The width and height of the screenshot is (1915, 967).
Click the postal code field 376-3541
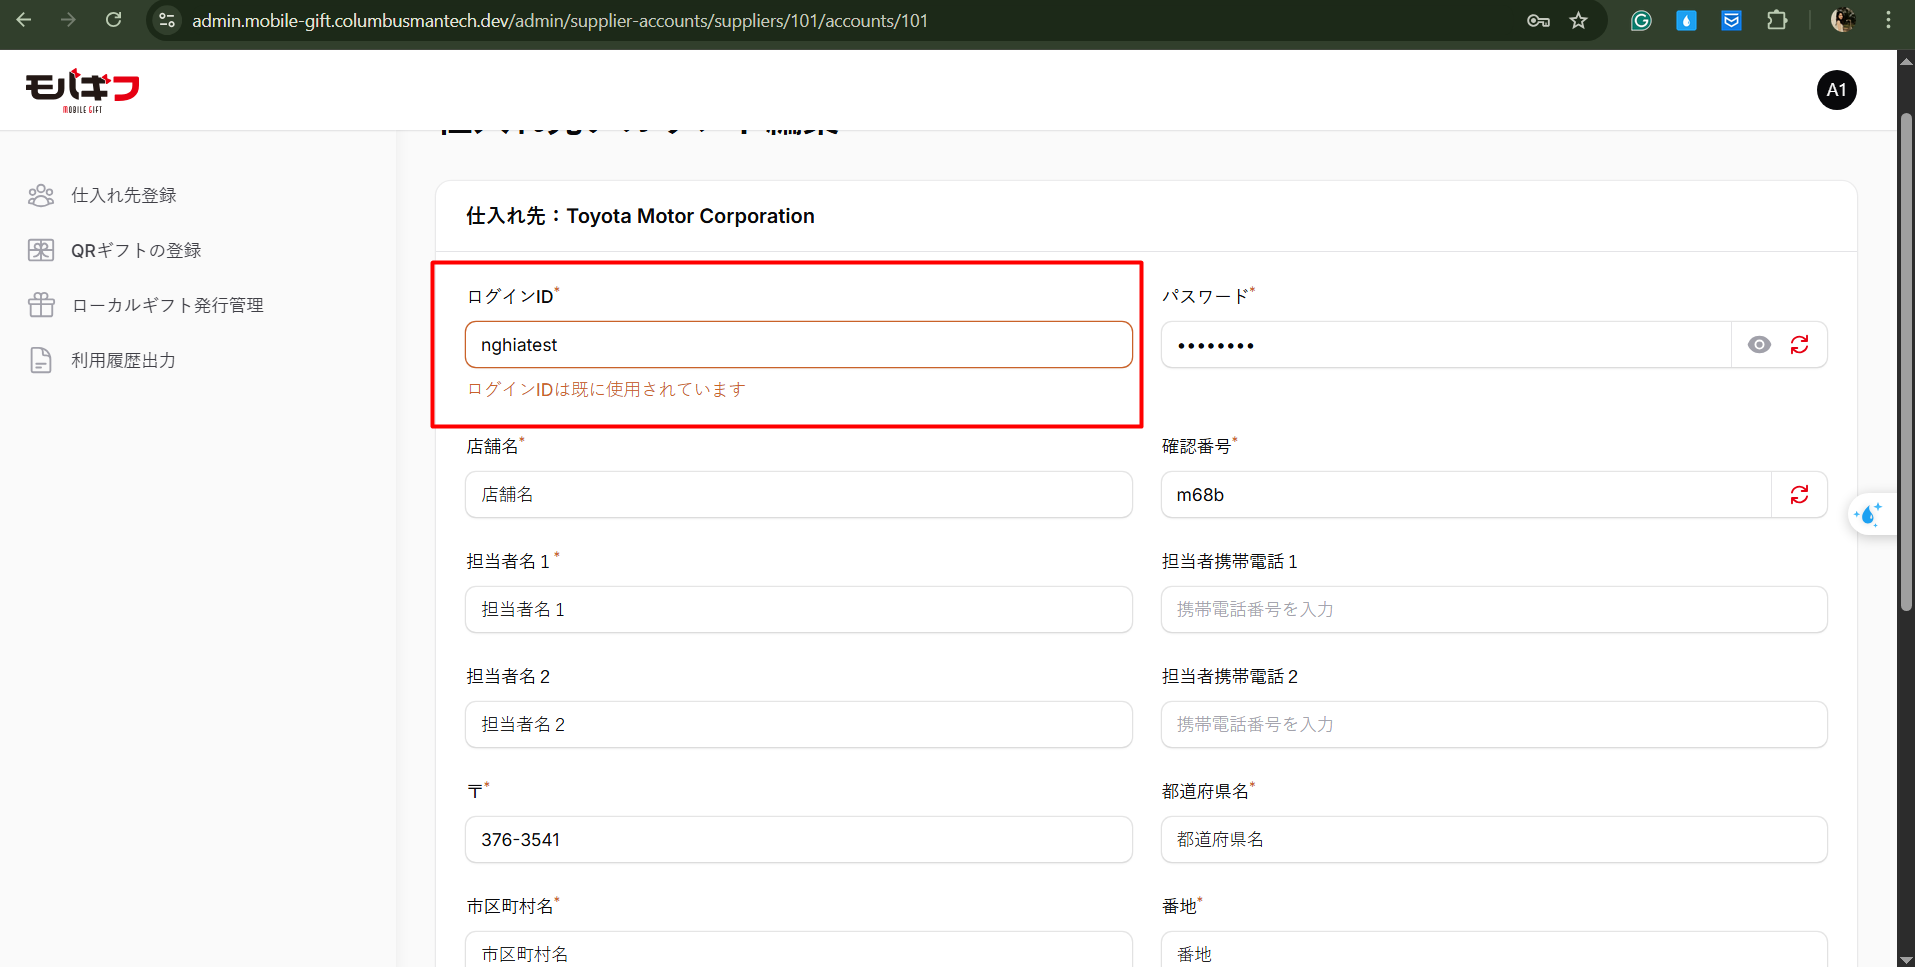(x=798, y=840)
